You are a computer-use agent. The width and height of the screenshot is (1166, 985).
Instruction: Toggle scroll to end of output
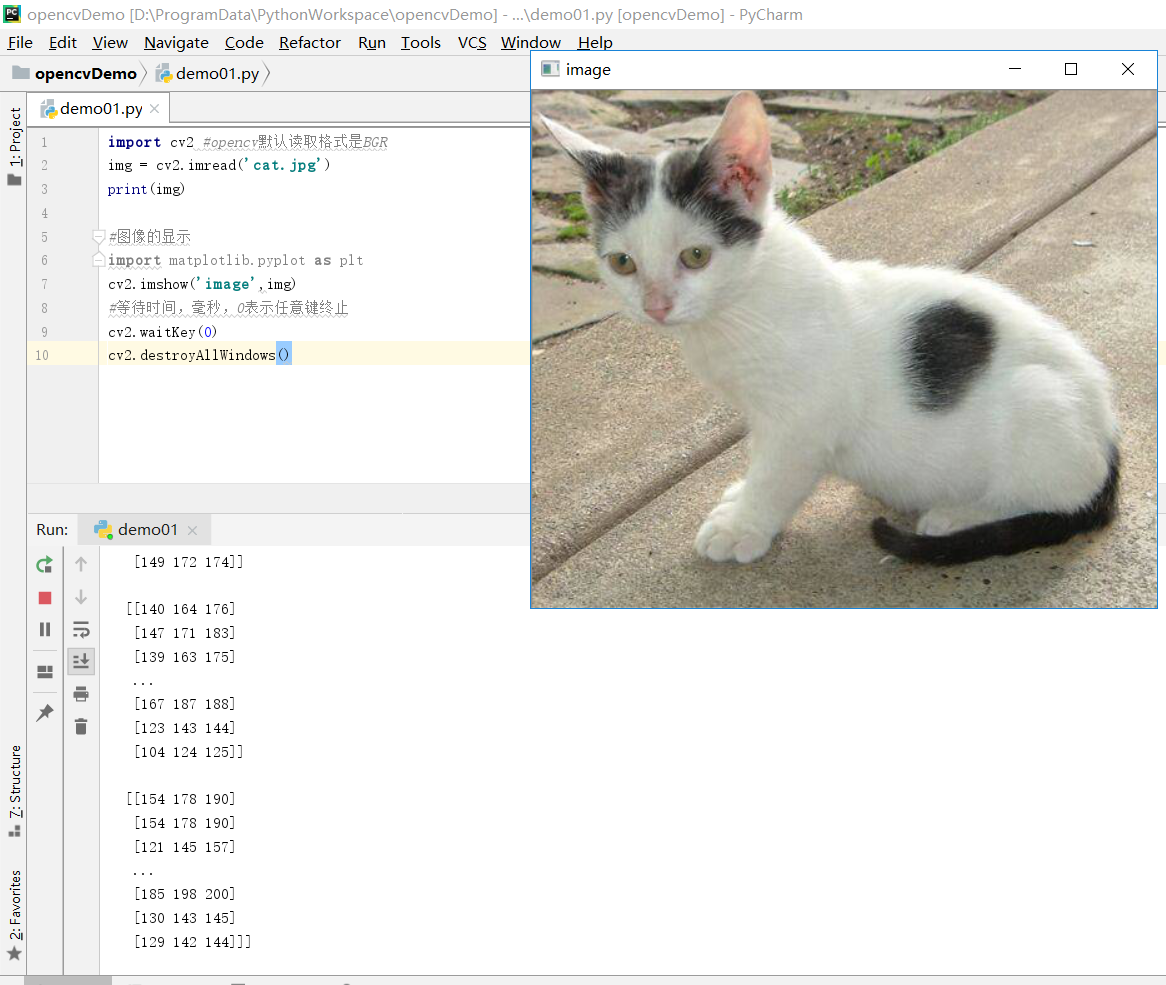pos(81,660)
